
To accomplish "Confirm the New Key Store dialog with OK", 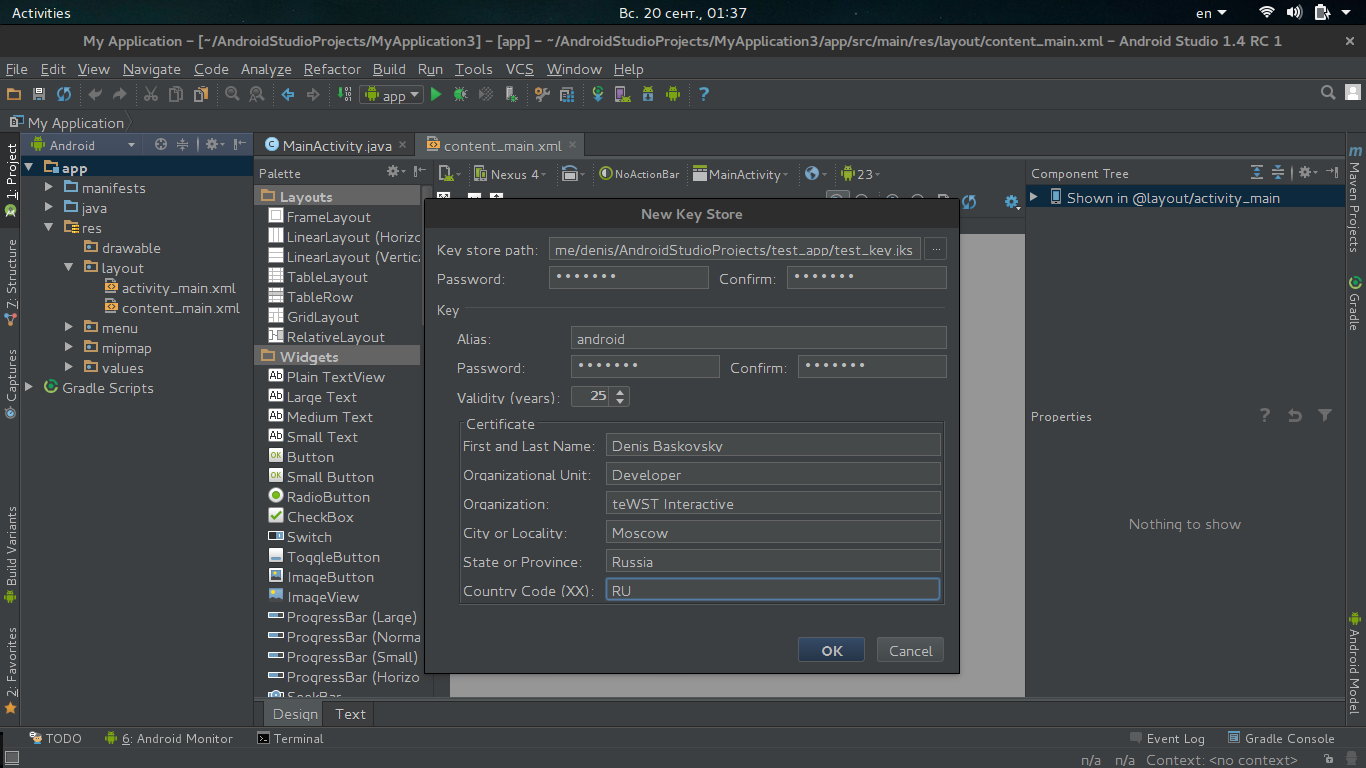I will 831,650.
